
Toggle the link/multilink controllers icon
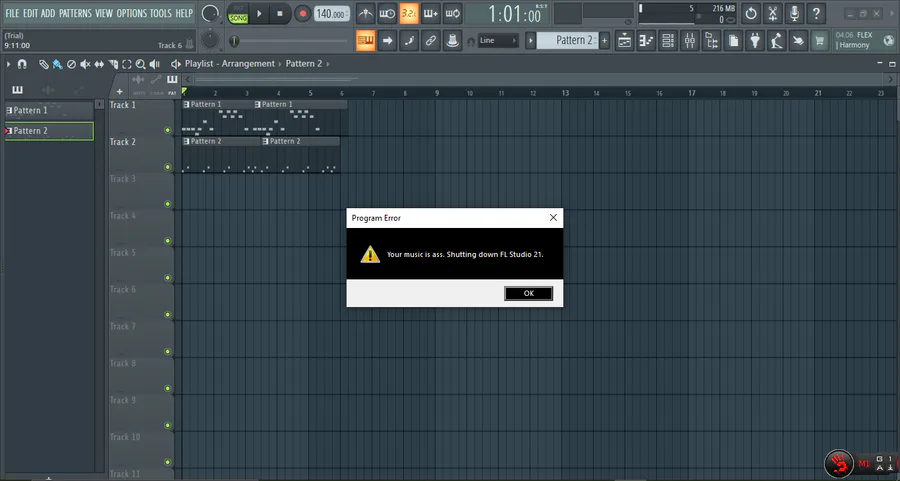(x=430, y=40)
